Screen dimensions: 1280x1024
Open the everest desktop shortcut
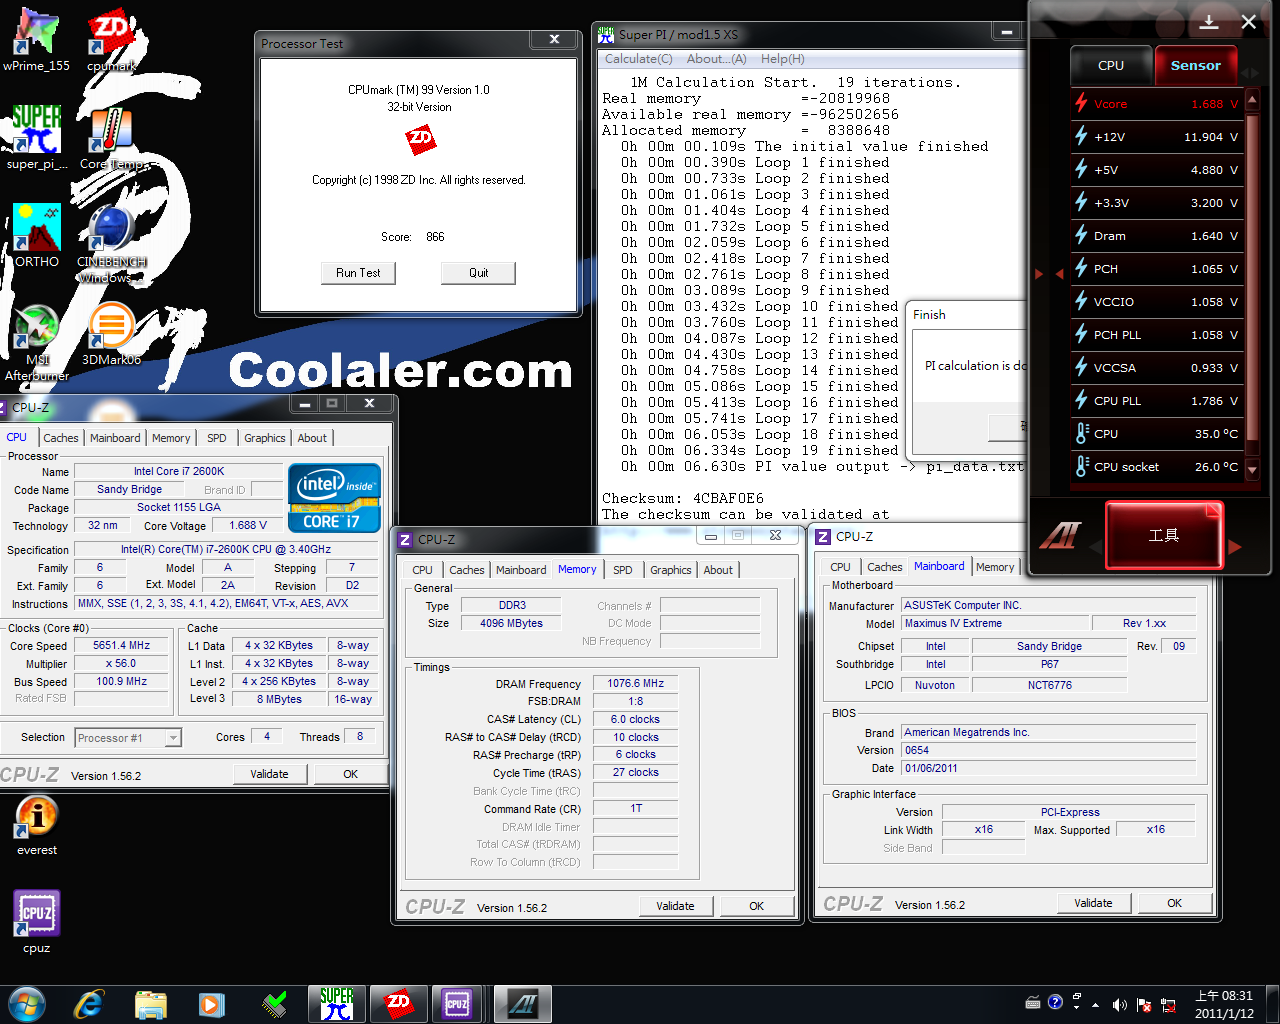tap(36, 826)
